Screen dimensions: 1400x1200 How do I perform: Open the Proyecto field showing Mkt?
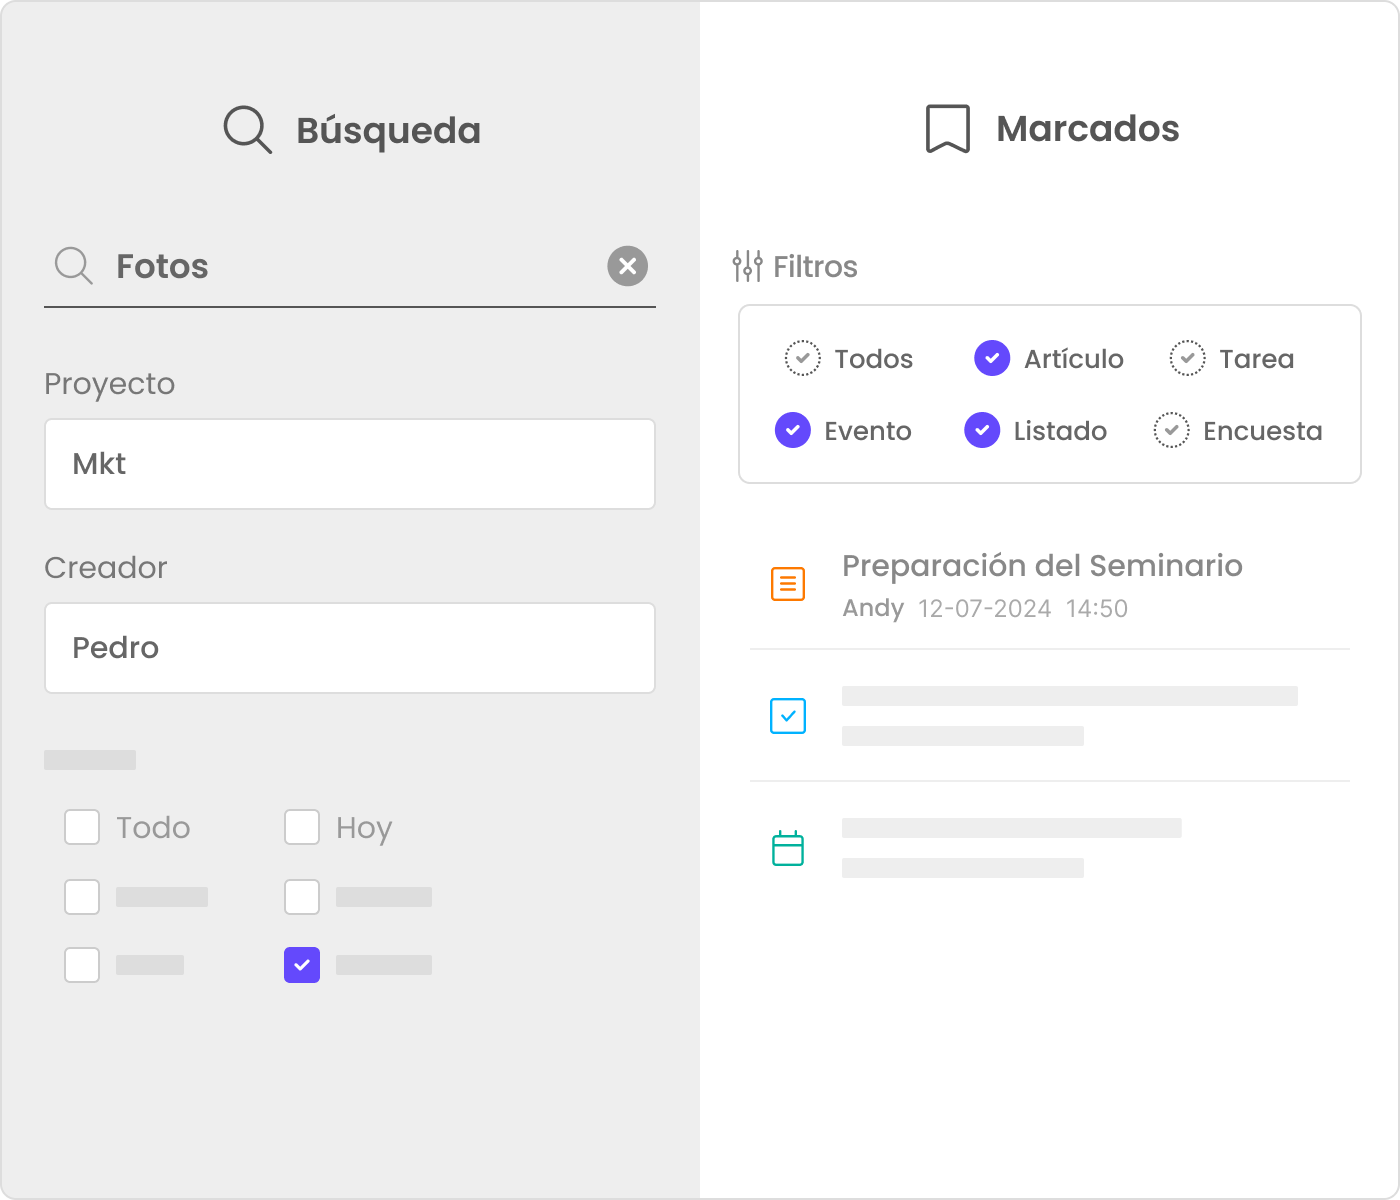(350, 464)
